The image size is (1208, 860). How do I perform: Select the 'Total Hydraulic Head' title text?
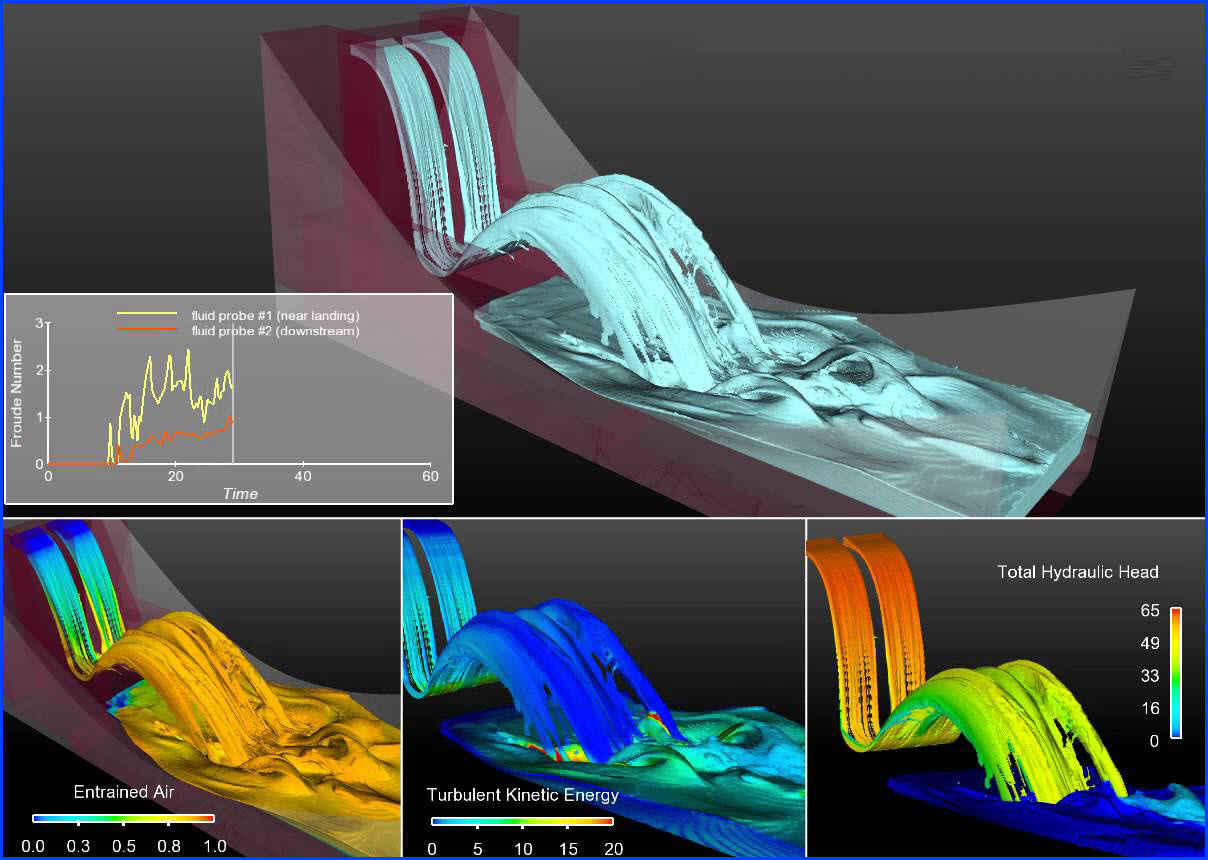(x=1078, y=572)
